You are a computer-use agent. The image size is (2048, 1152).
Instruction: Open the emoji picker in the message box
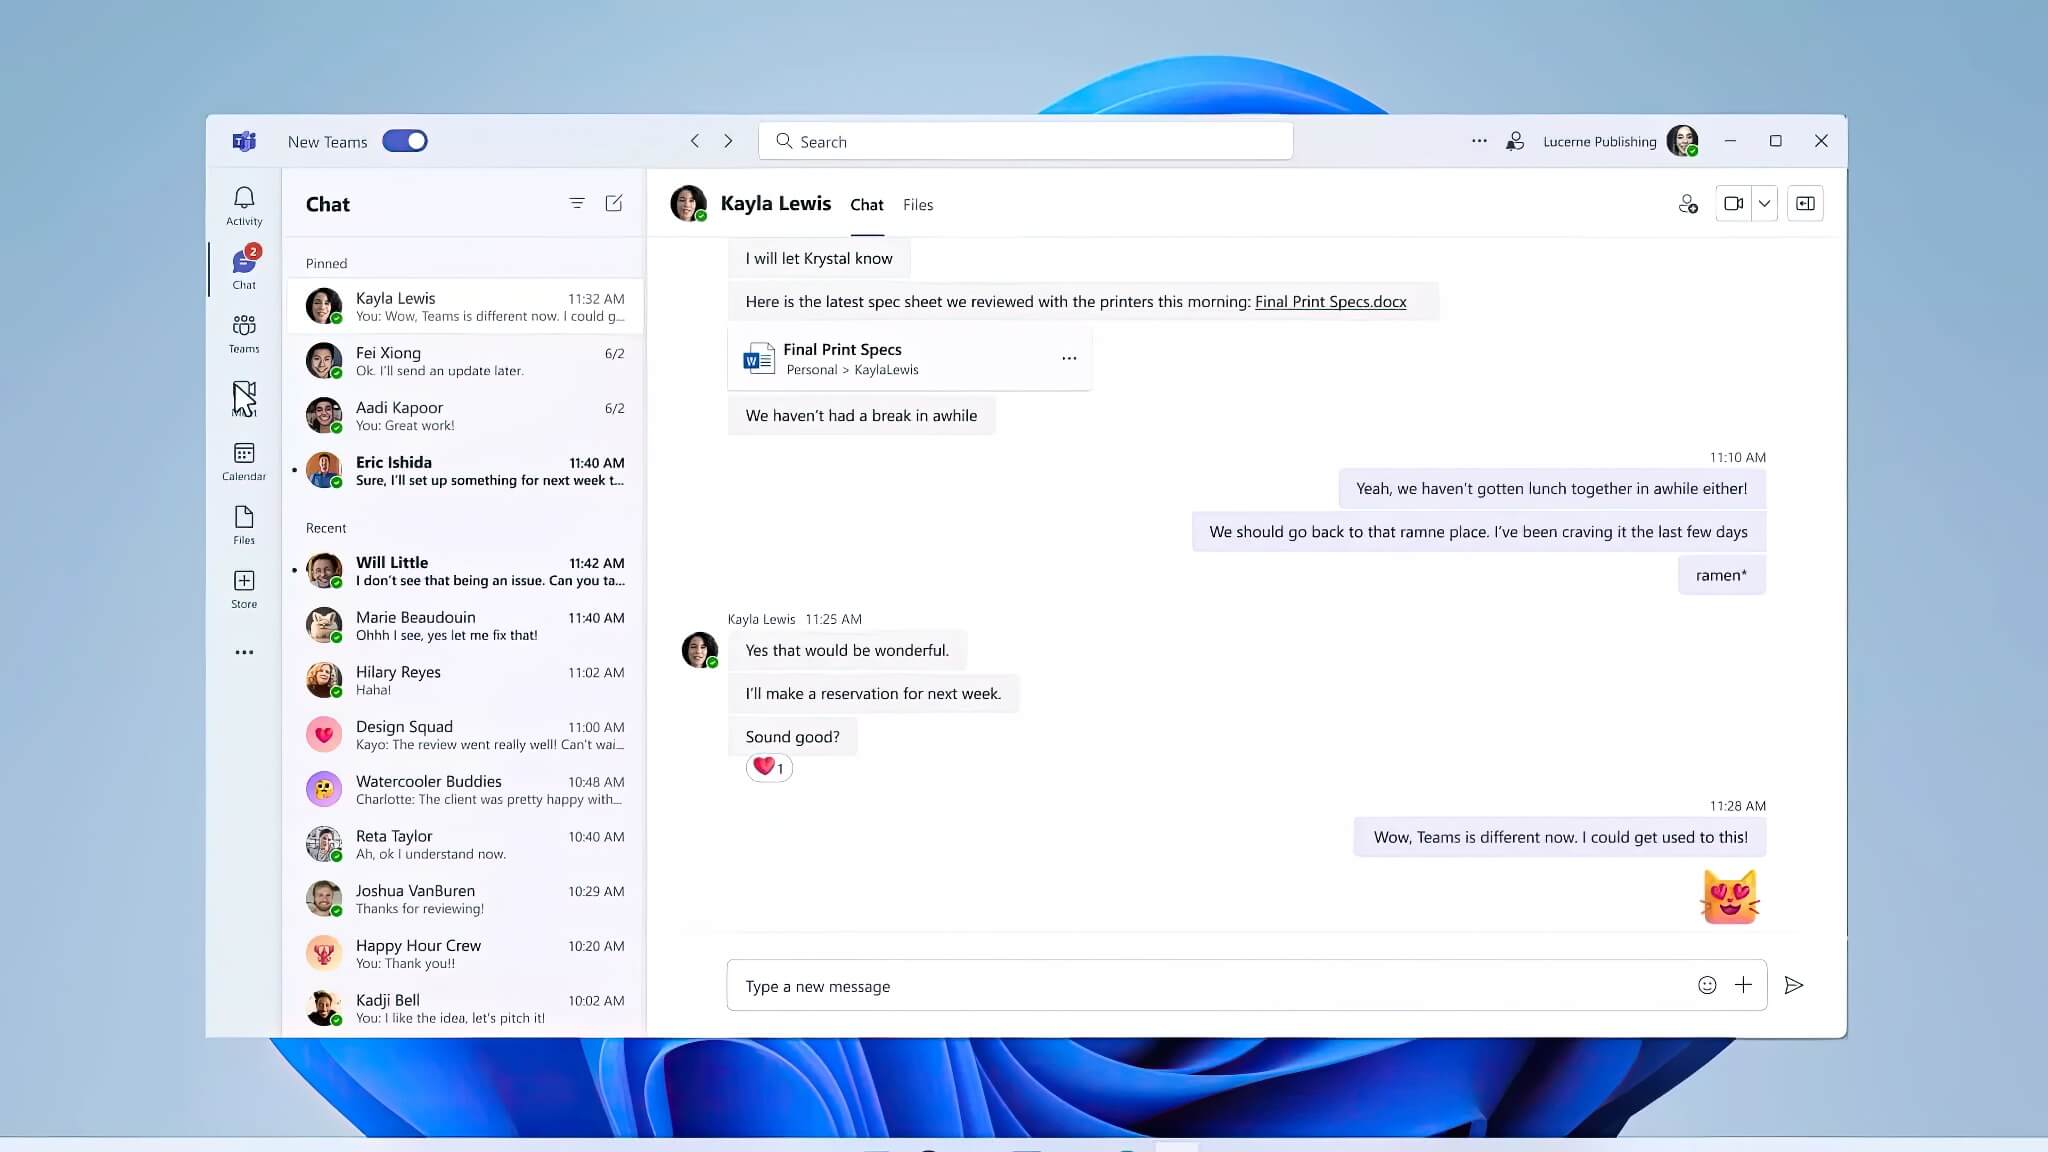tap(1706, 985)
